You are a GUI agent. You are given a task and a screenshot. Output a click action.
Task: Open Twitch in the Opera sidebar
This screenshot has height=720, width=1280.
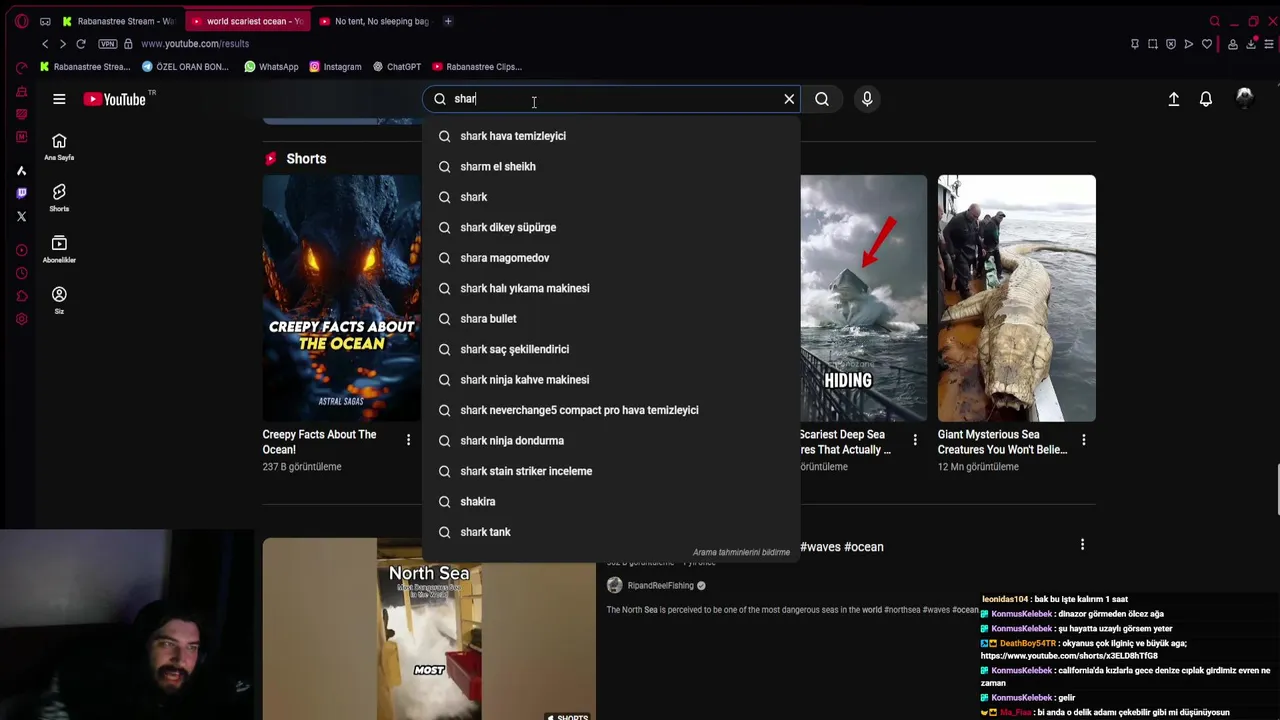(21, 193)
